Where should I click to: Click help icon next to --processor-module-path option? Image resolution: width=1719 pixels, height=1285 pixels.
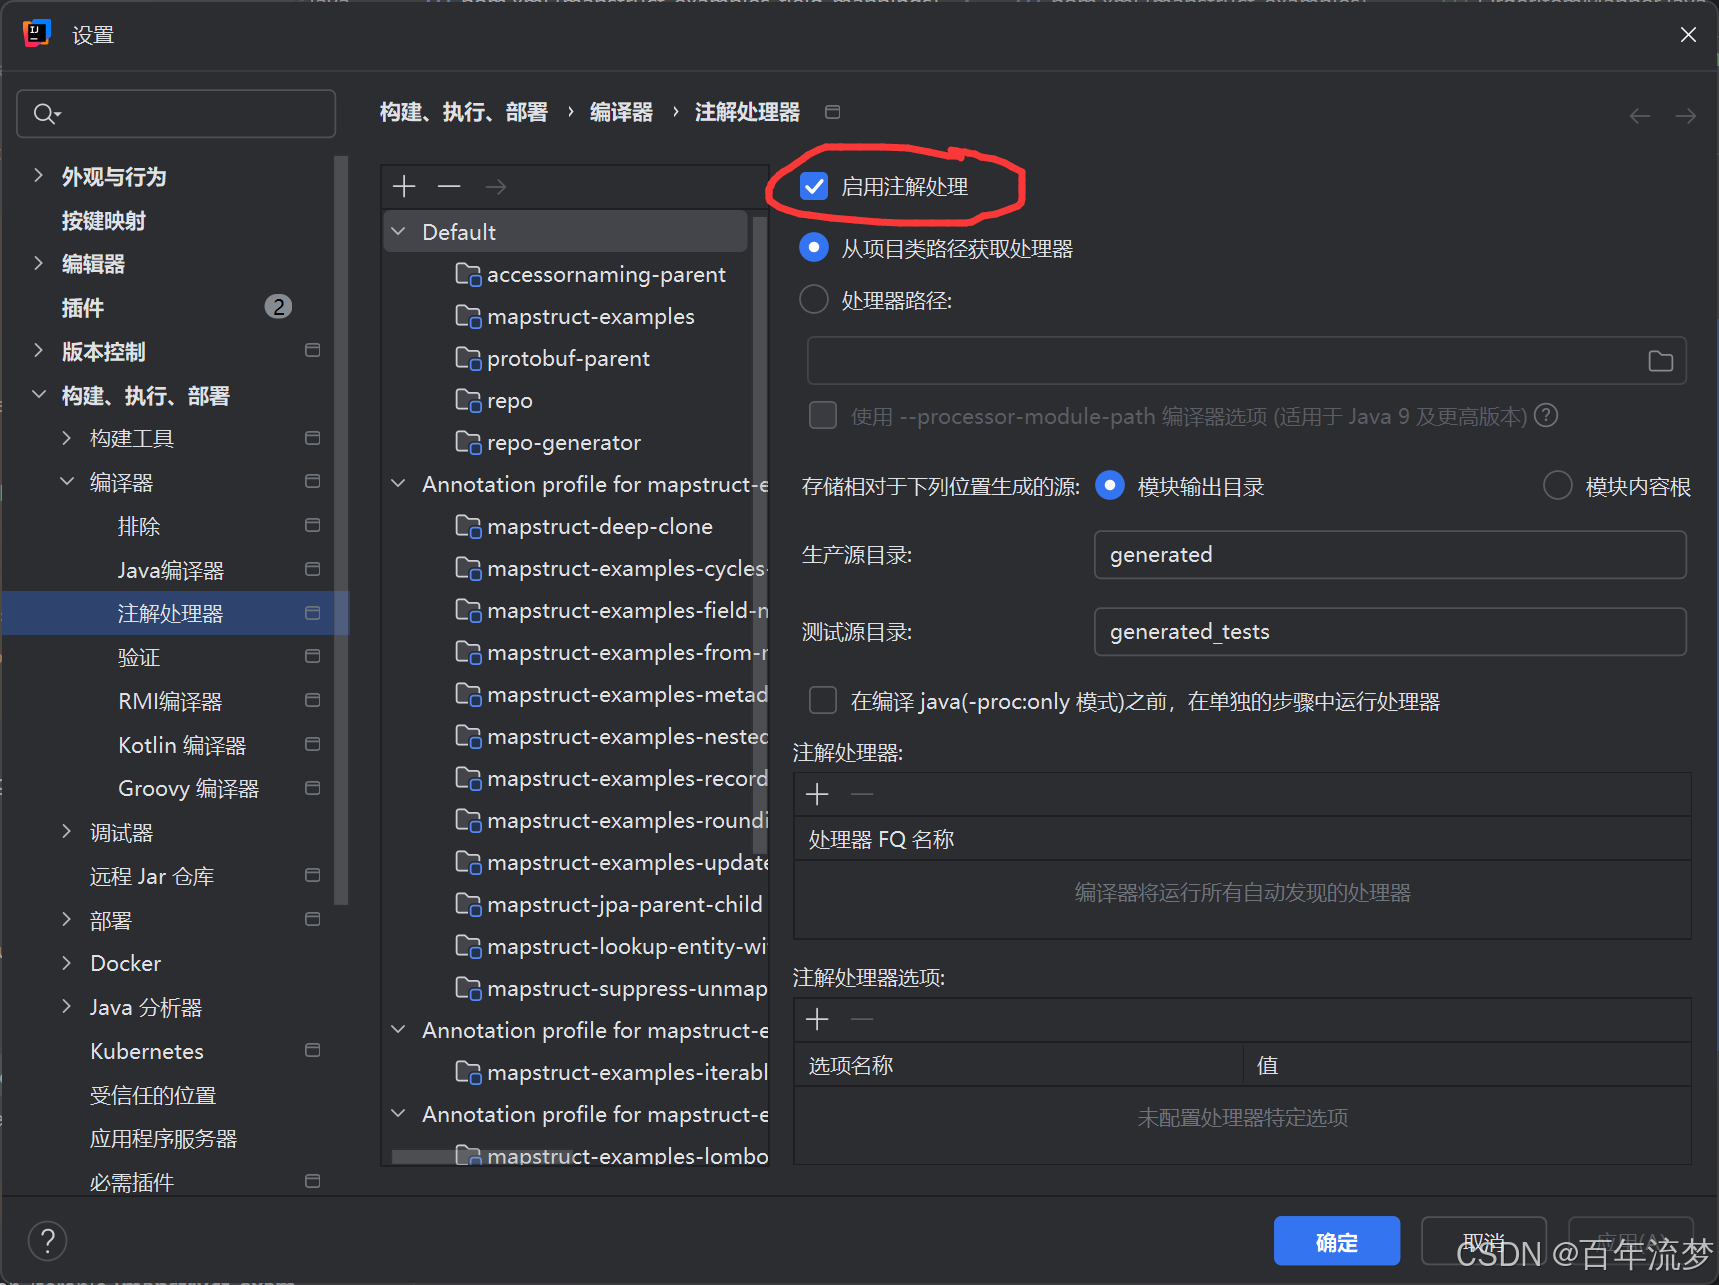(x=1545, y=415)
